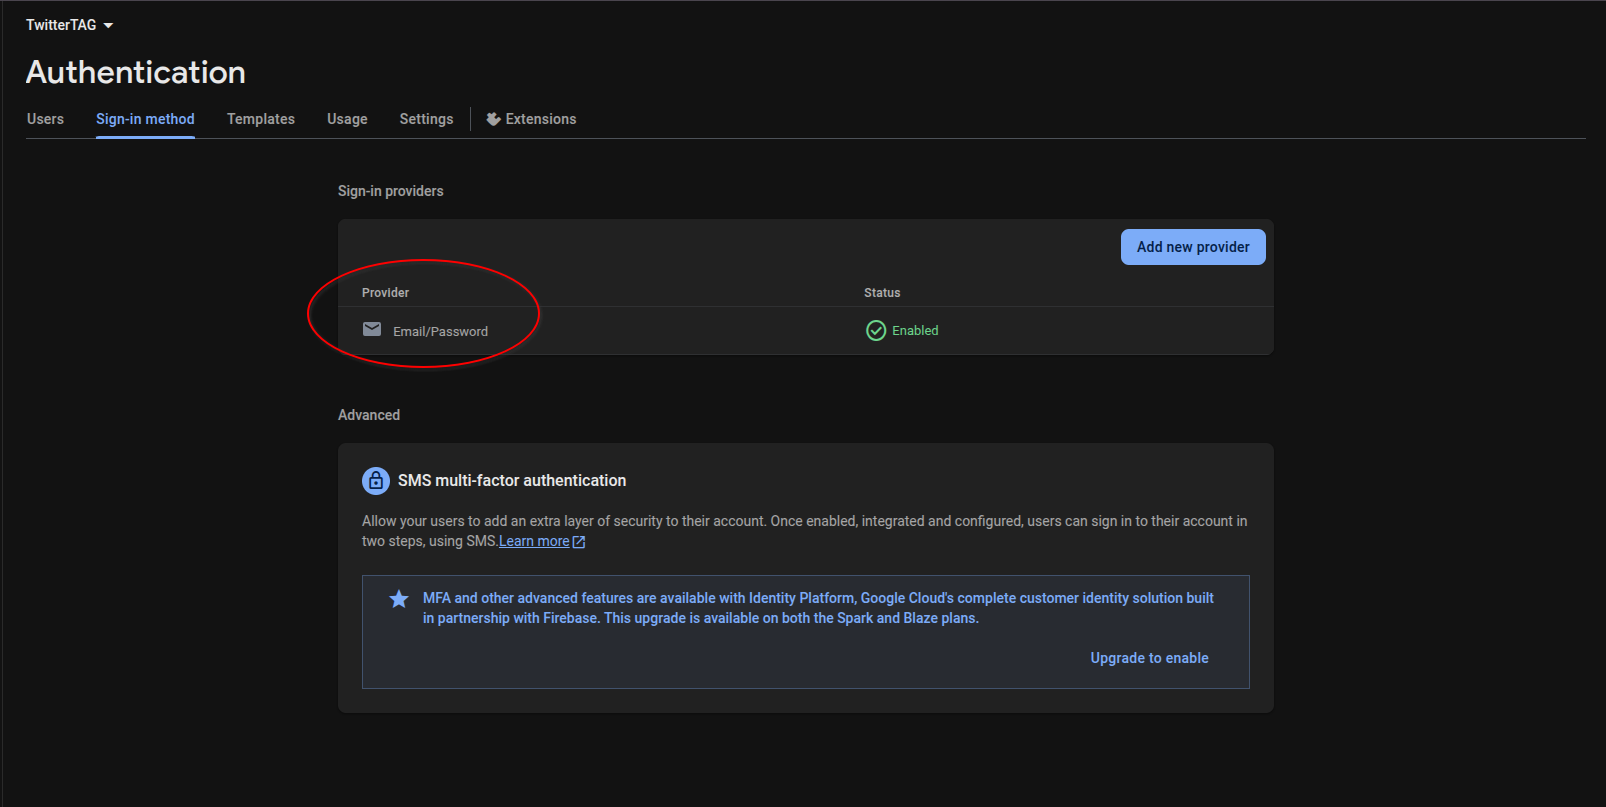This screenshot has width=1606, height=807.
Task: Click the SMS multi-factor authentication heading
Action: 512,481
